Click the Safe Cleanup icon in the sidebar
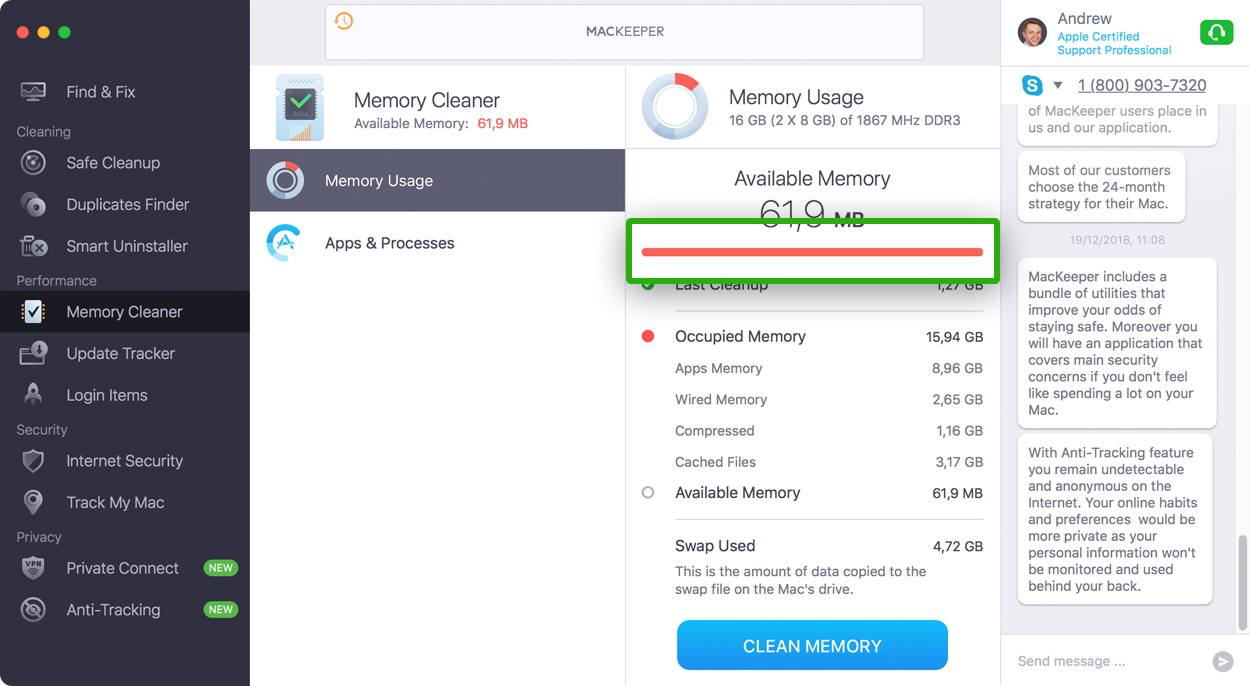 pyautogui.click(x=33, y=163)
